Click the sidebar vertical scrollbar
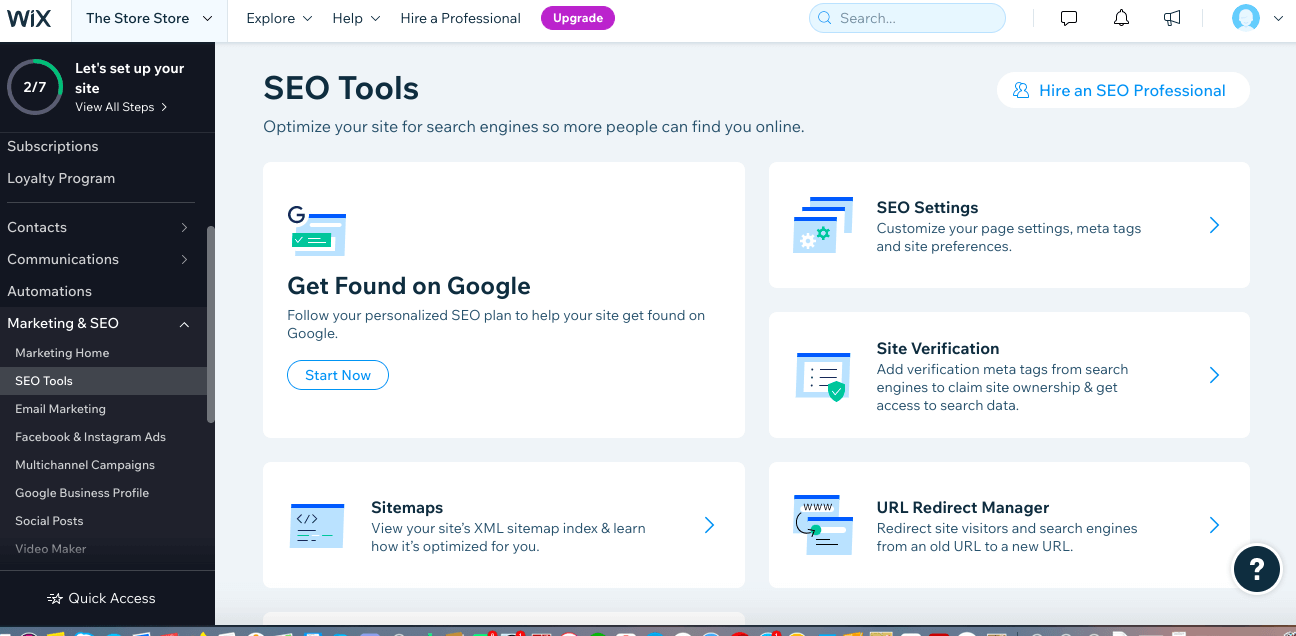Screen dimensions: 1296x636 210,325
